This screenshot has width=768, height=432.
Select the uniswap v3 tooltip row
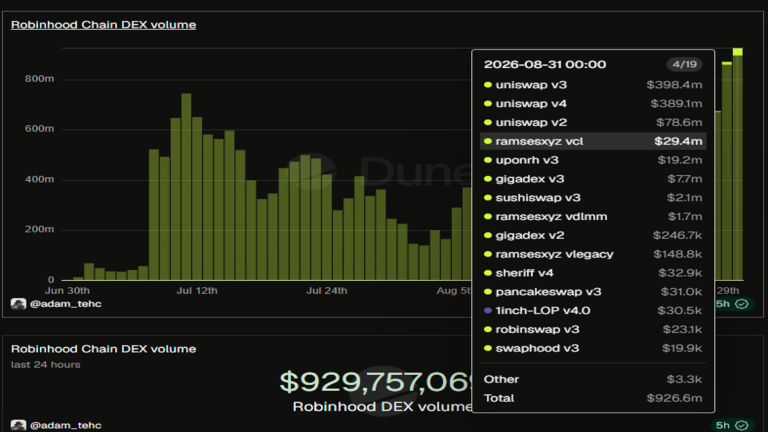point(593,85)
